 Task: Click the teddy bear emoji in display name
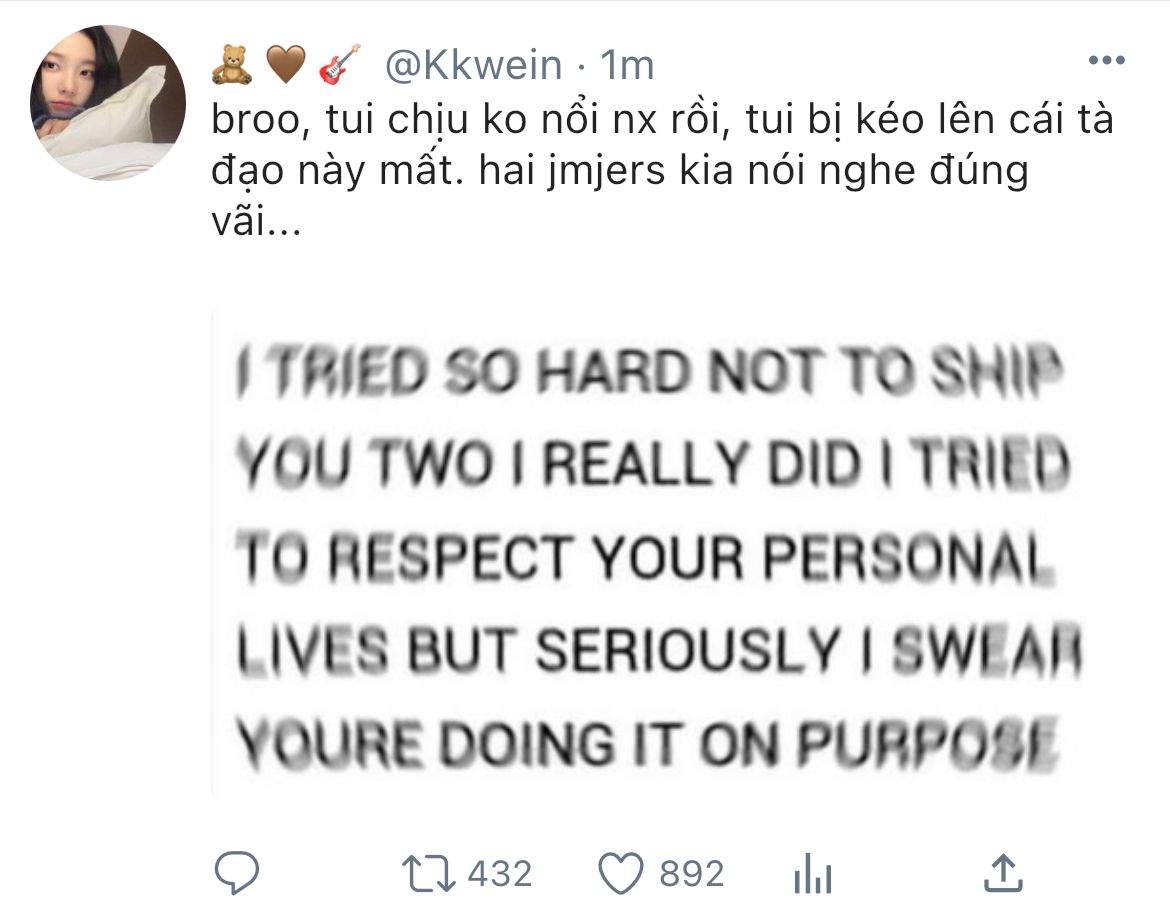(232, 64)
